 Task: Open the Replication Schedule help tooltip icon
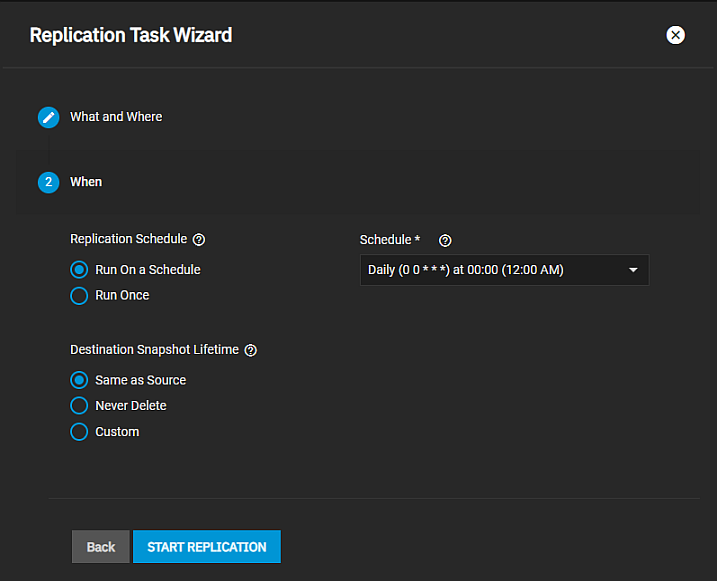[x=199, y=240]
